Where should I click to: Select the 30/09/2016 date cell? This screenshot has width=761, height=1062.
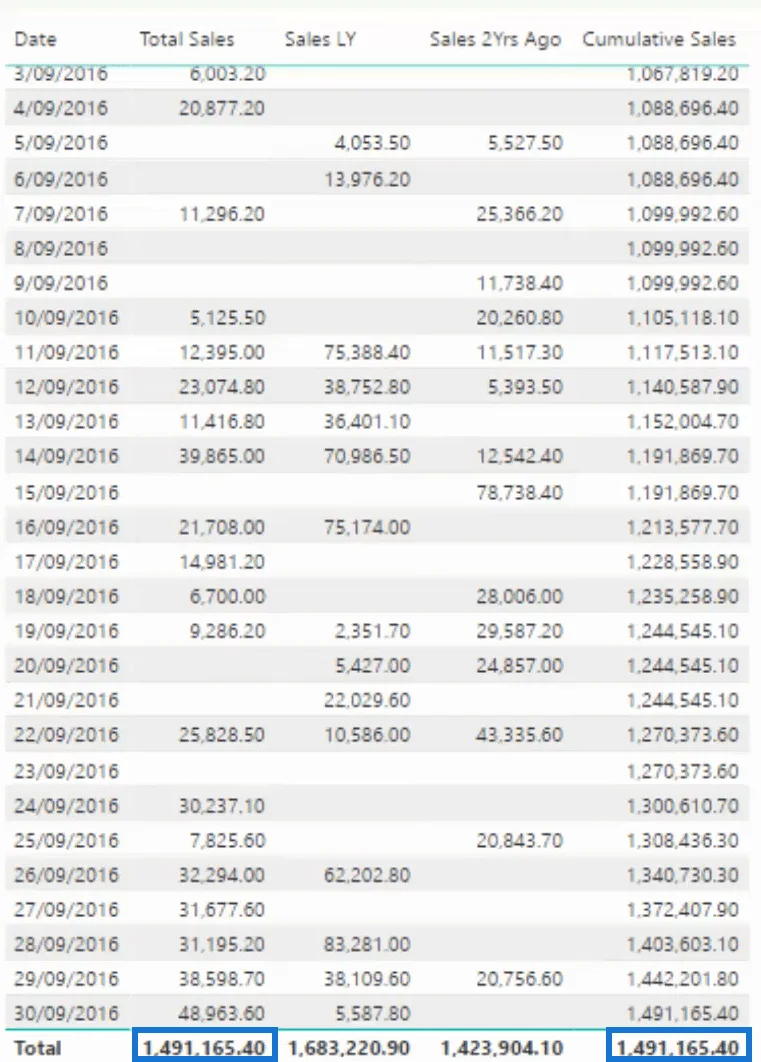pyautogui.click(x=66, y=1013)
